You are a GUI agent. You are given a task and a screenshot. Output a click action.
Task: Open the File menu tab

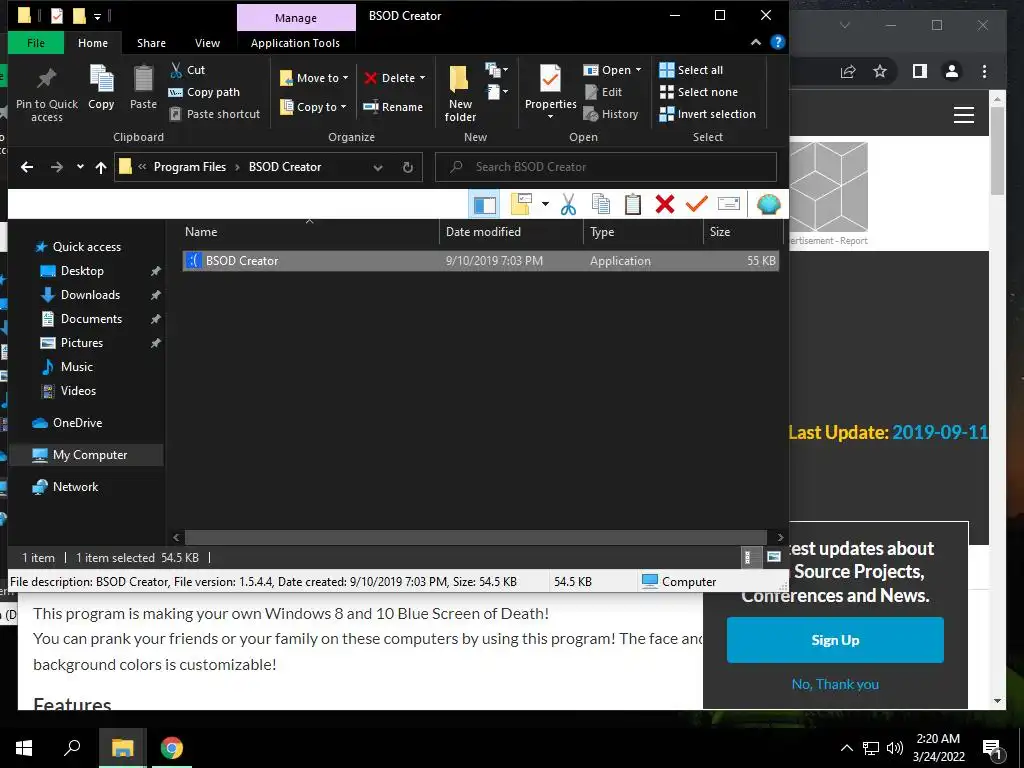[36, 43]
